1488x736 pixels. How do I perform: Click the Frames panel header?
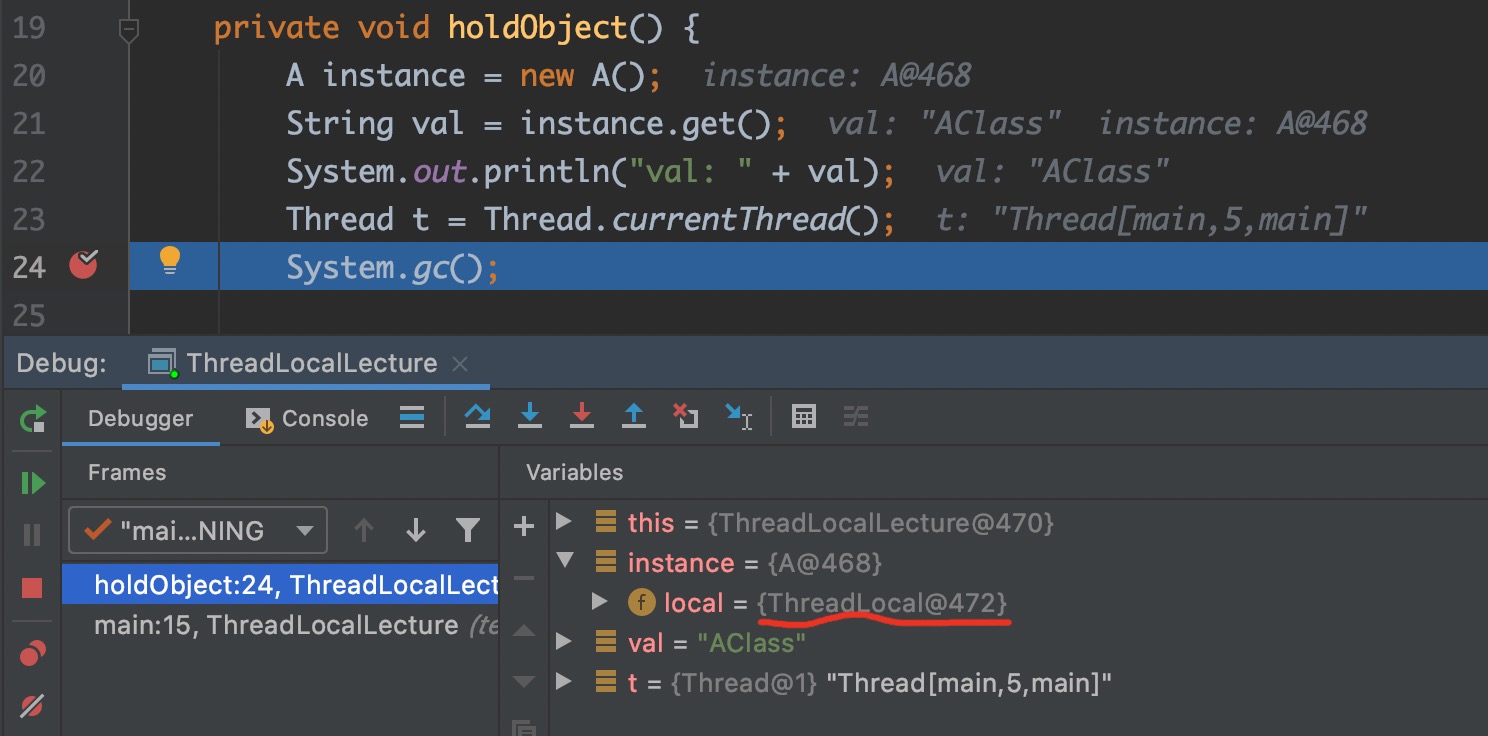tap(127, 472)
